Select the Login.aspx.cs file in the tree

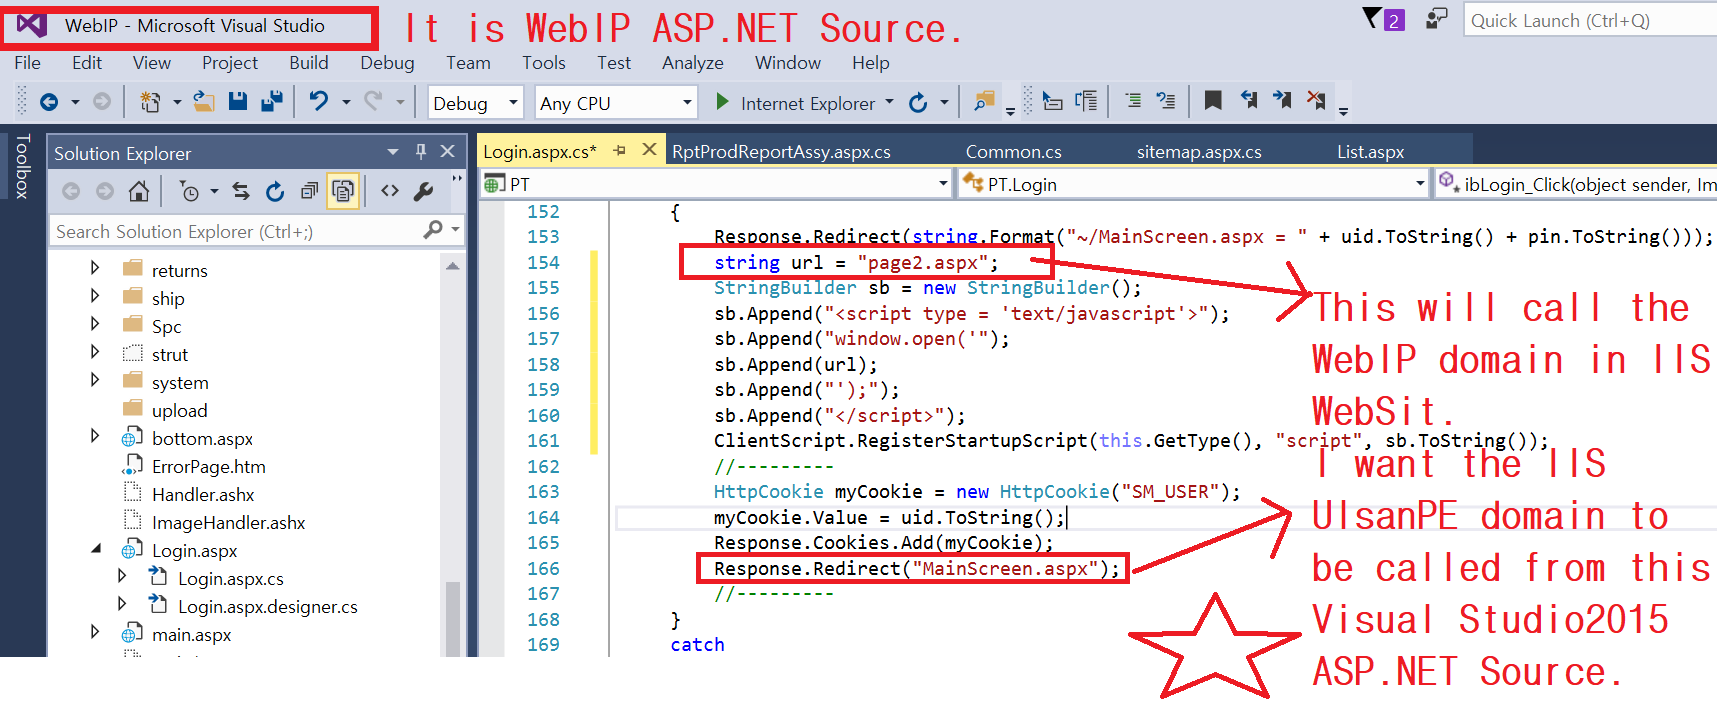click(x=231, y=578)
